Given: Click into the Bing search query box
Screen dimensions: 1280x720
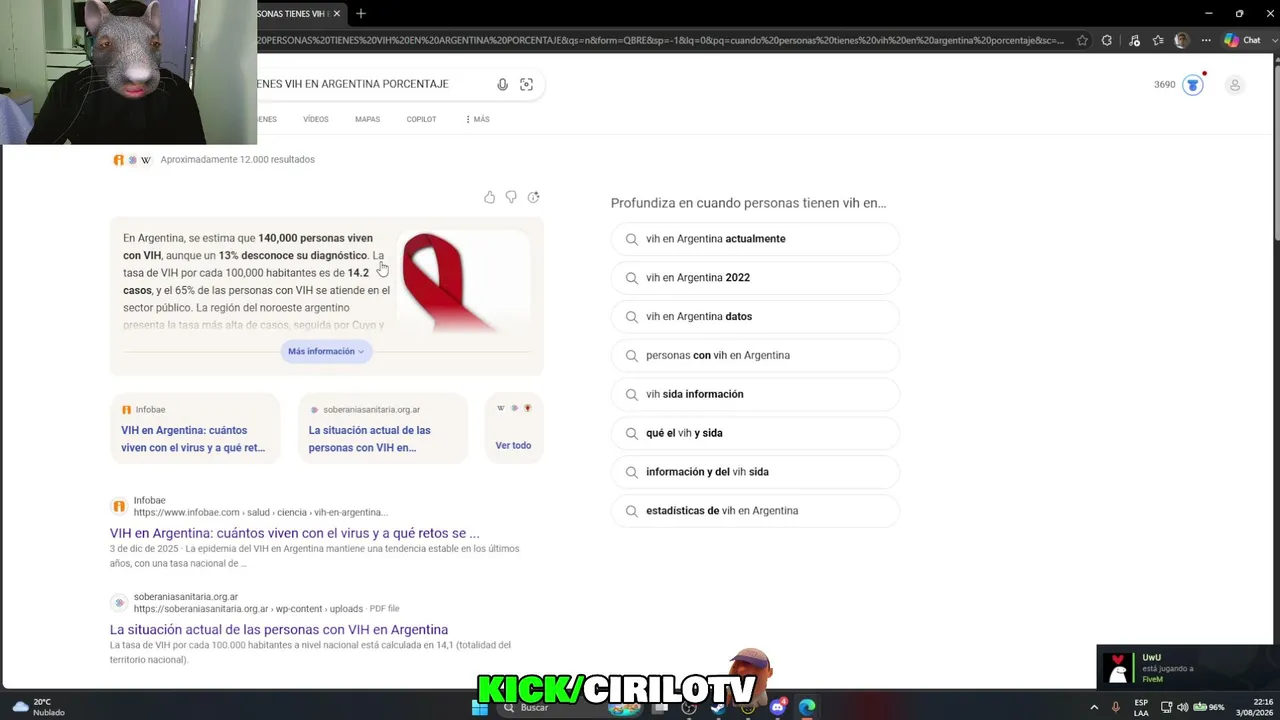Looking at the screenshot, I should pyautogui.click(x=370, y=84).
